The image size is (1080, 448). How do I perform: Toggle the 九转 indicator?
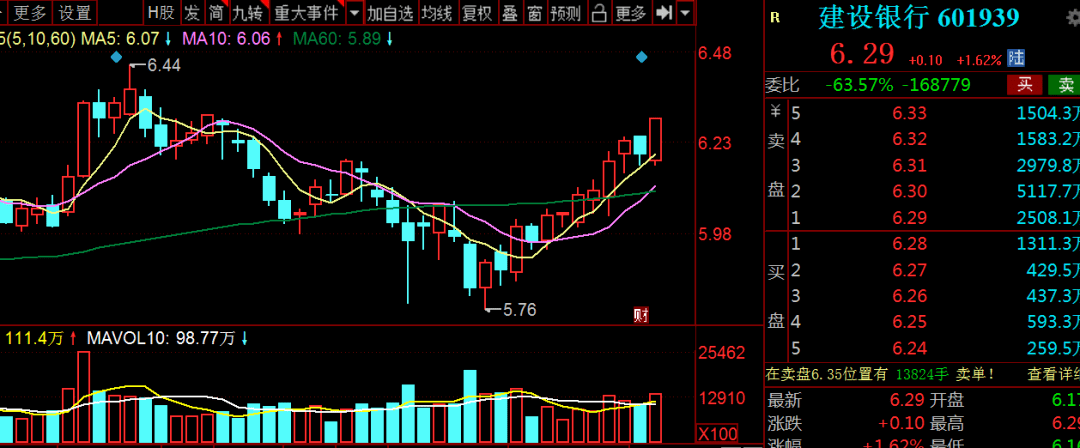[247, 12]
